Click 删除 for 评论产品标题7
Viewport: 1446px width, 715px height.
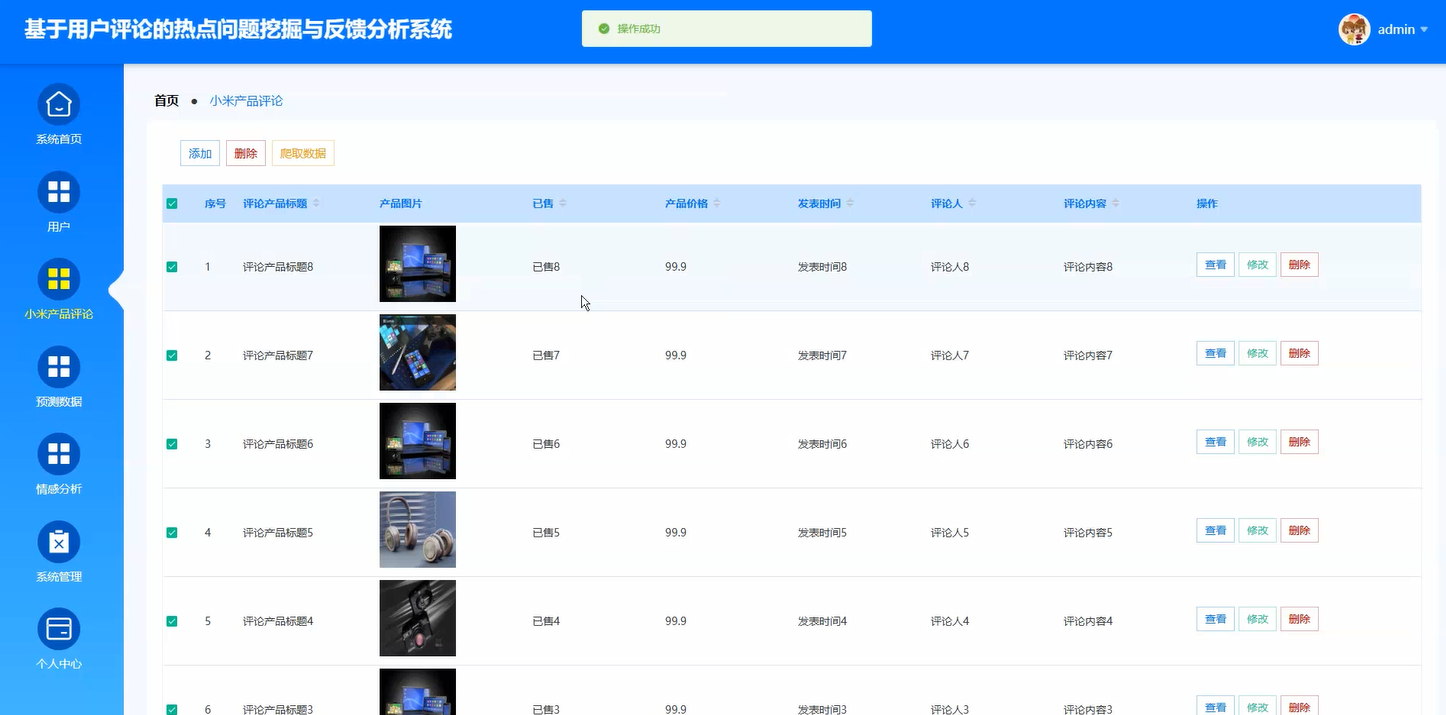pos(1300,353)
